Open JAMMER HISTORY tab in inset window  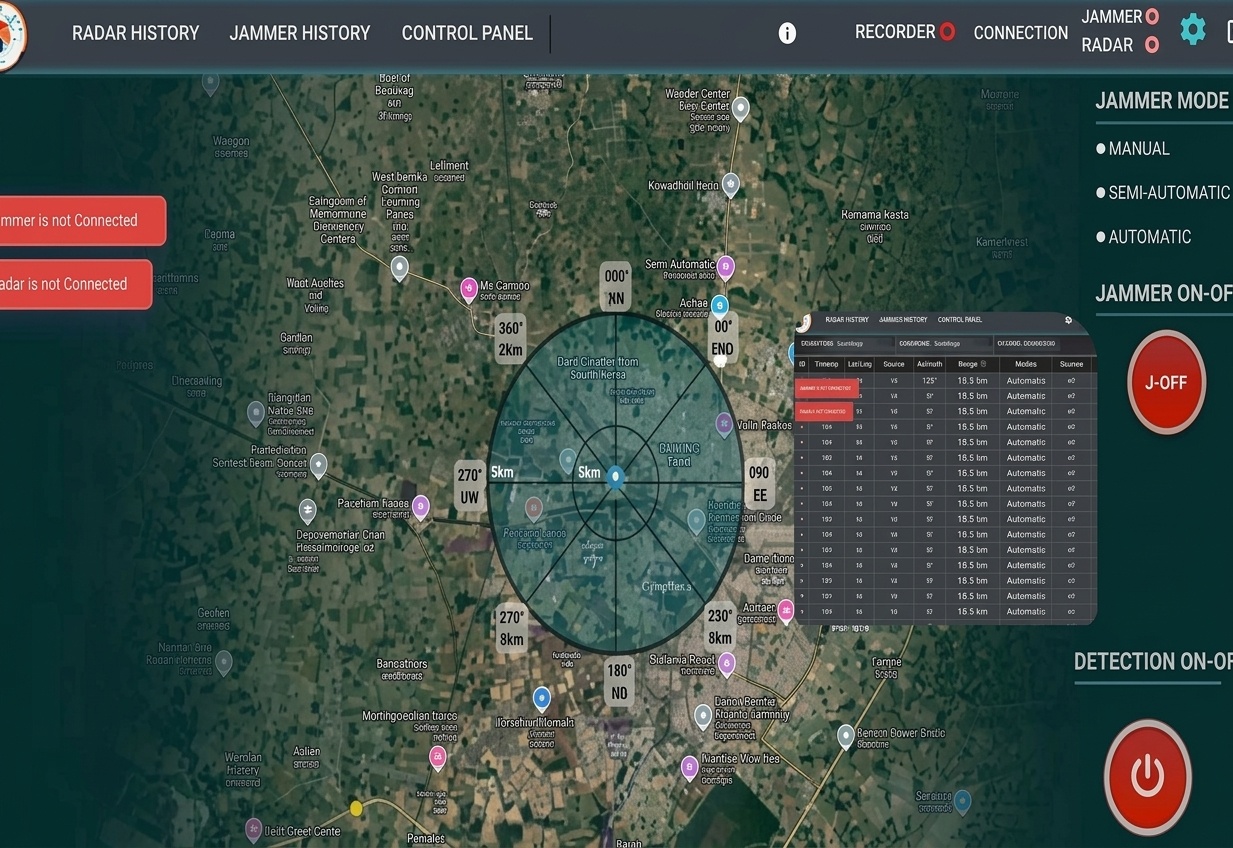tap(903, 320)
